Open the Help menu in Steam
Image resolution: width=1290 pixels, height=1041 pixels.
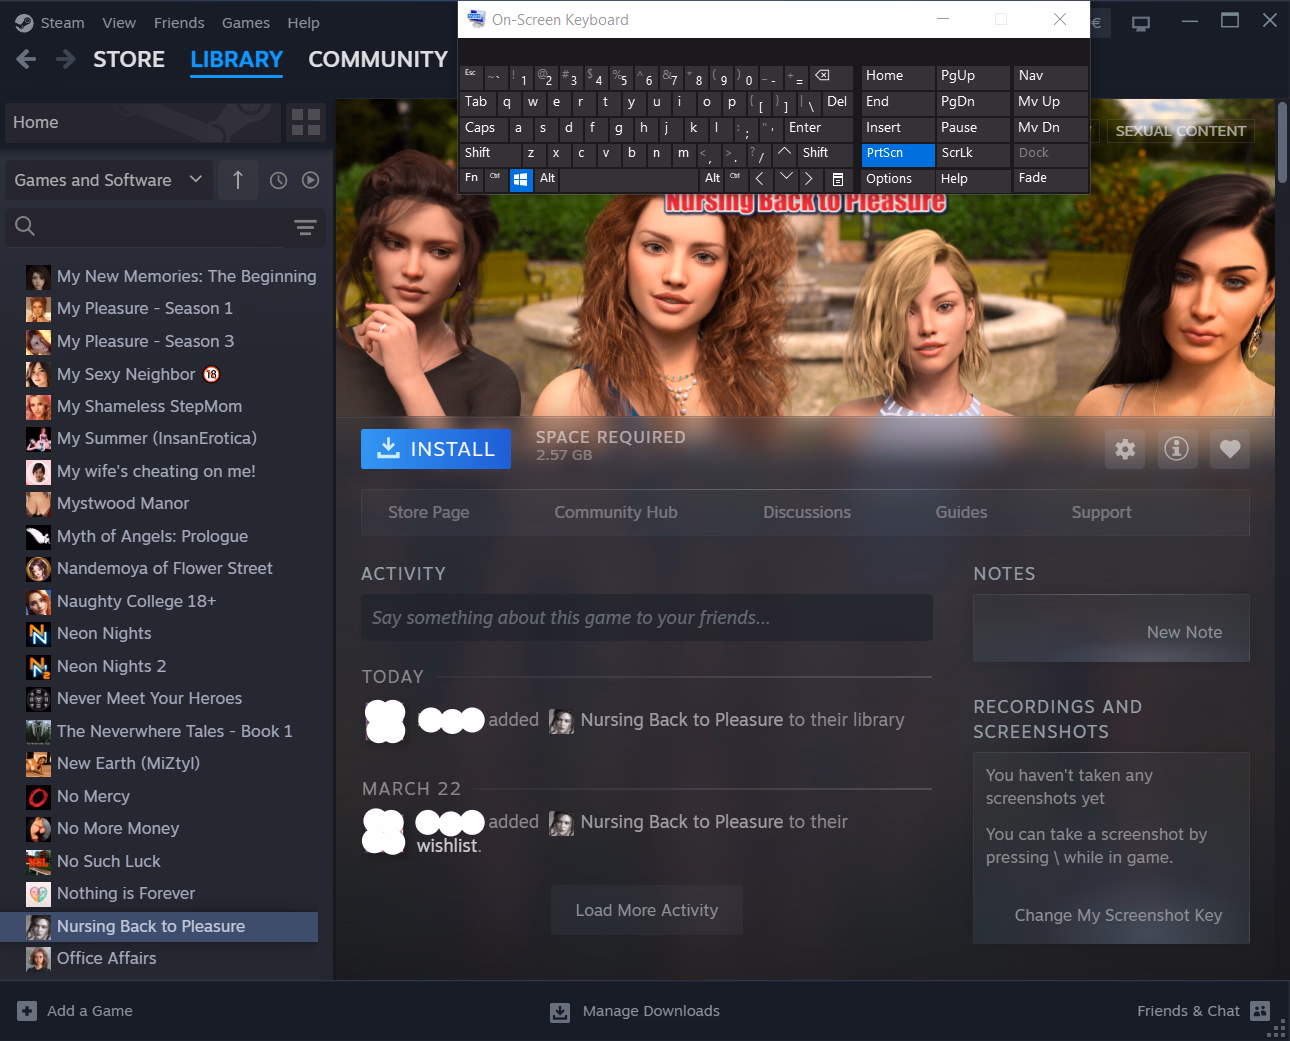304,23
